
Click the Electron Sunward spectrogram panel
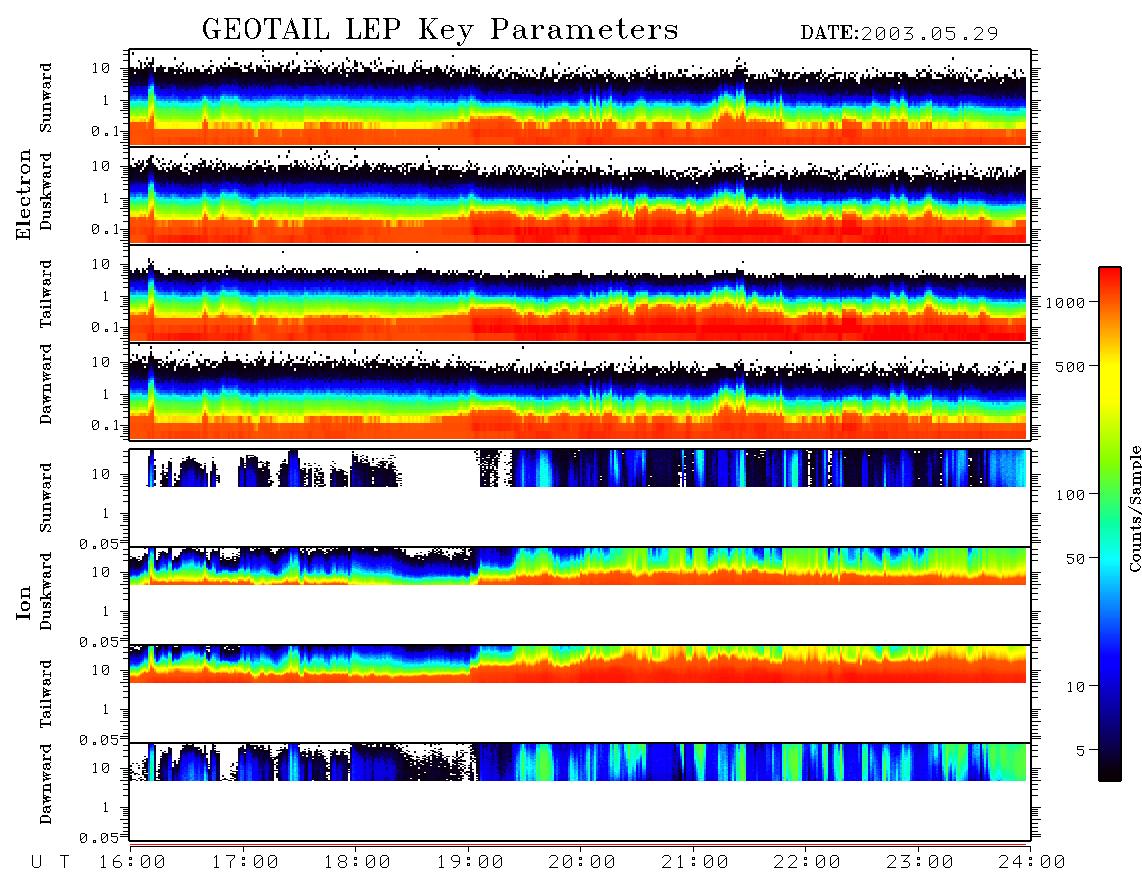click(580, 98)
